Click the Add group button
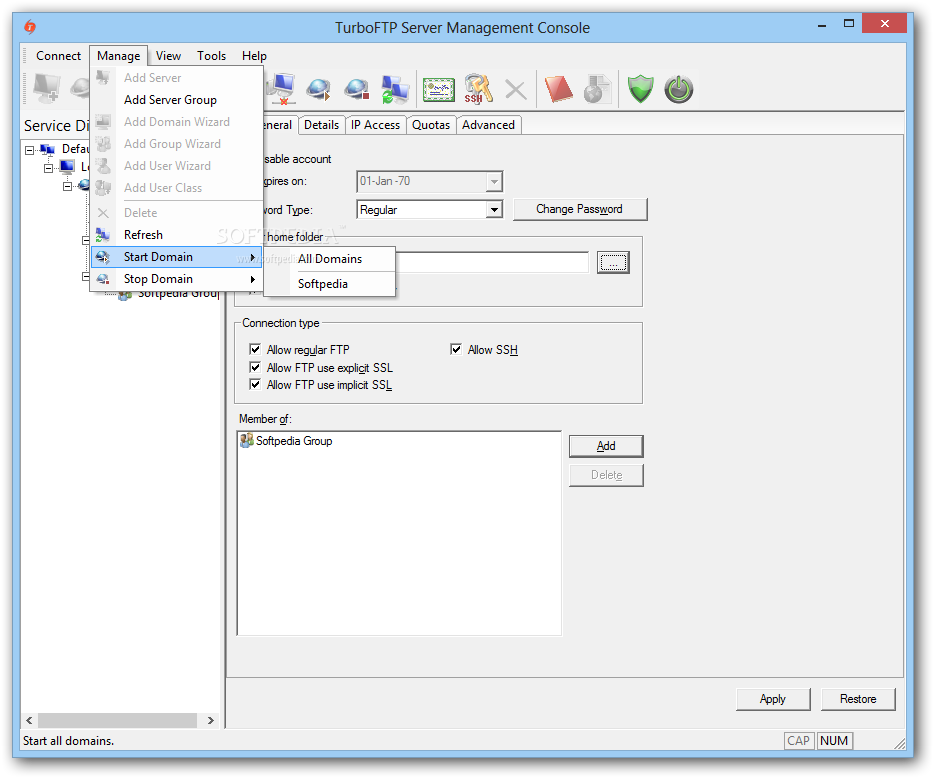 point(606,446)
